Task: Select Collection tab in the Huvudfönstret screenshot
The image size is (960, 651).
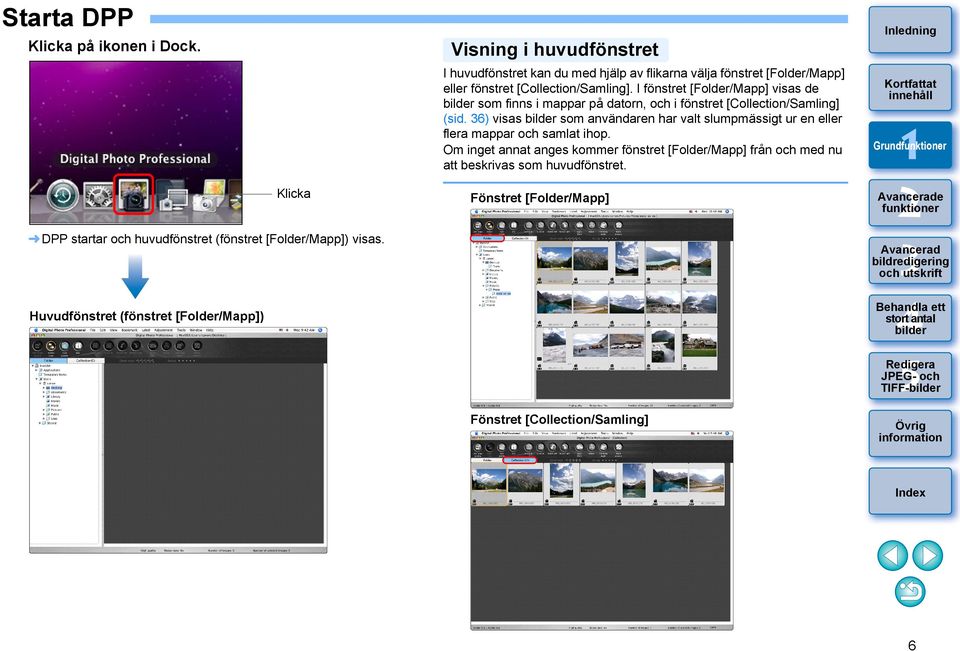Action: coord(86,361)
